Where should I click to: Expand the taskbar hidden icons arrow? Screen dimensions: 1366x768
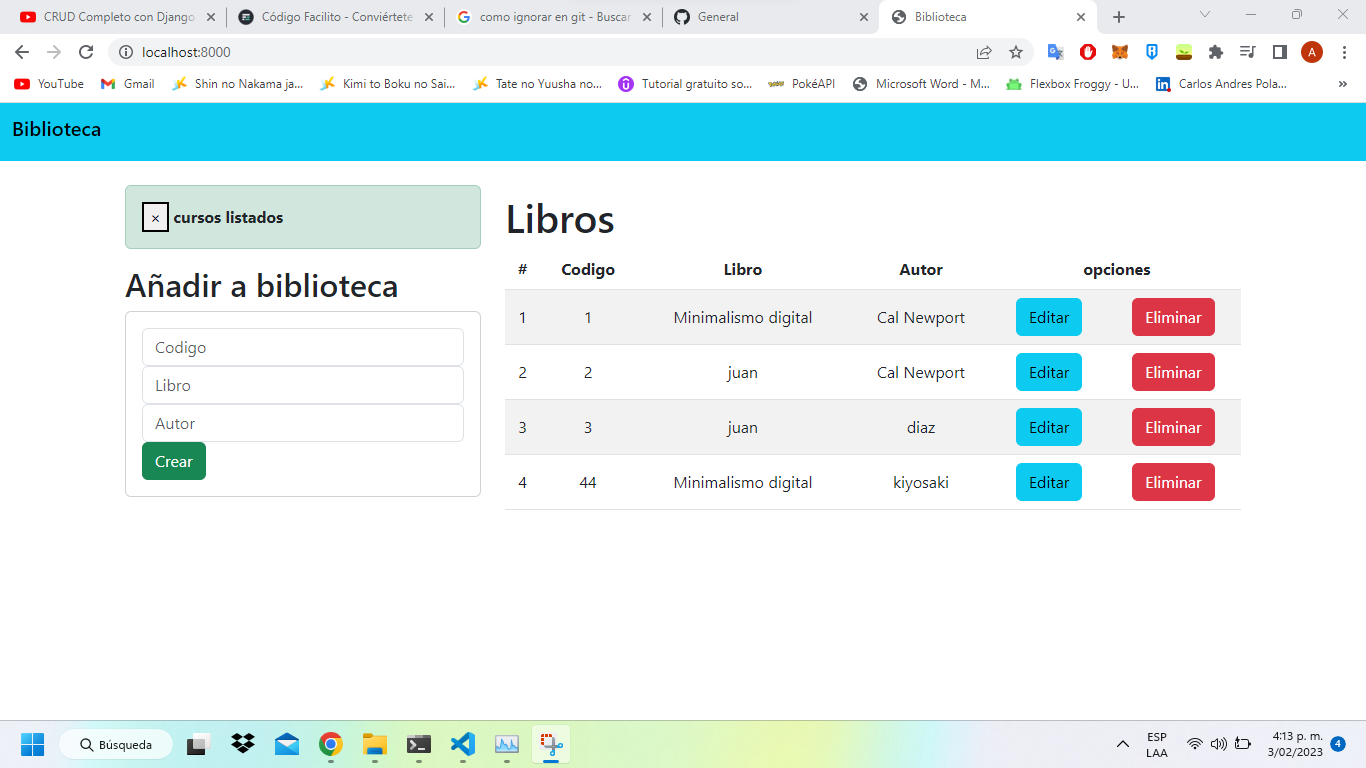coord(1122,744)
